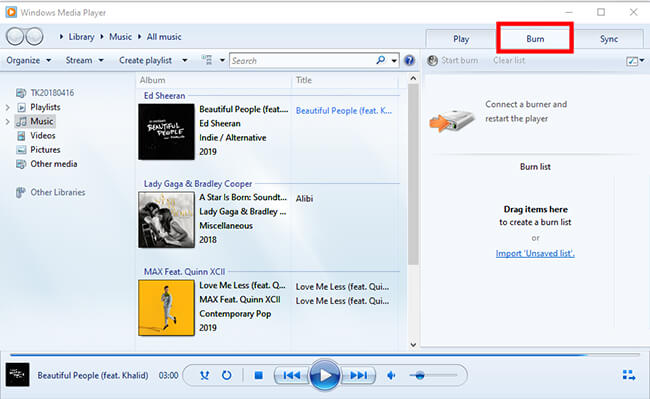Screen dimensions: 650x399
Task: Click the list scrollbar up arrow
Action: coord(413,78)
